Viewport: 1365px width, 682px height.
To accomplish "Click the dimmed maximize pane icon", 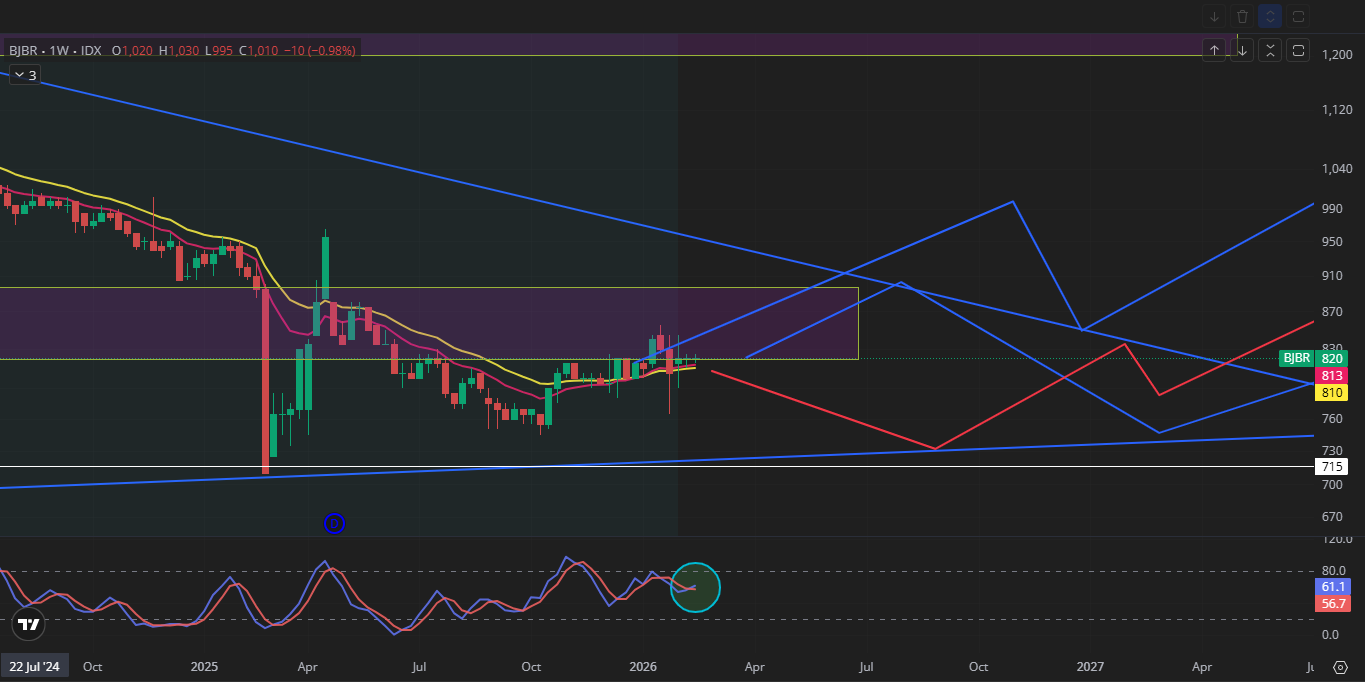I will pos(1298,16).
